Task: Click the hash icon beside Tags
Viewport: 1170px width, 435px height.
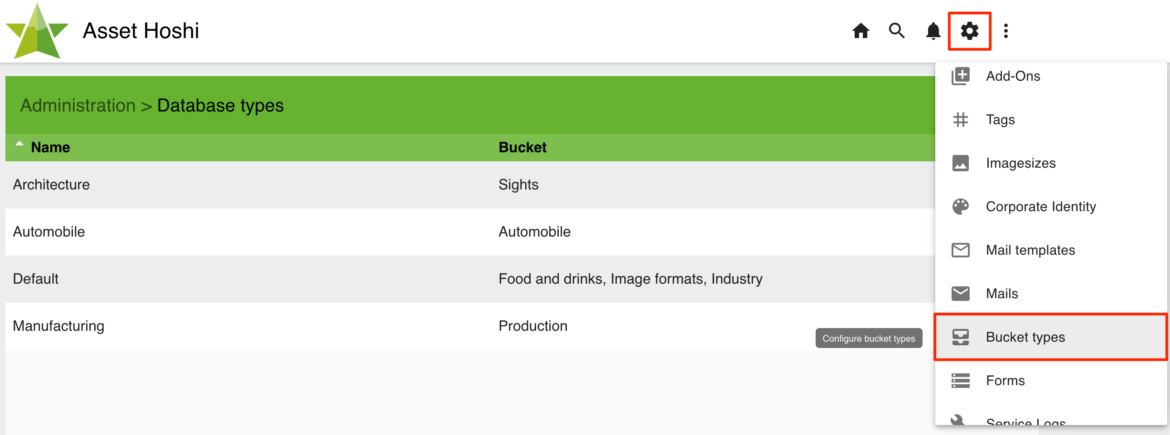Action: click(960, 119)
